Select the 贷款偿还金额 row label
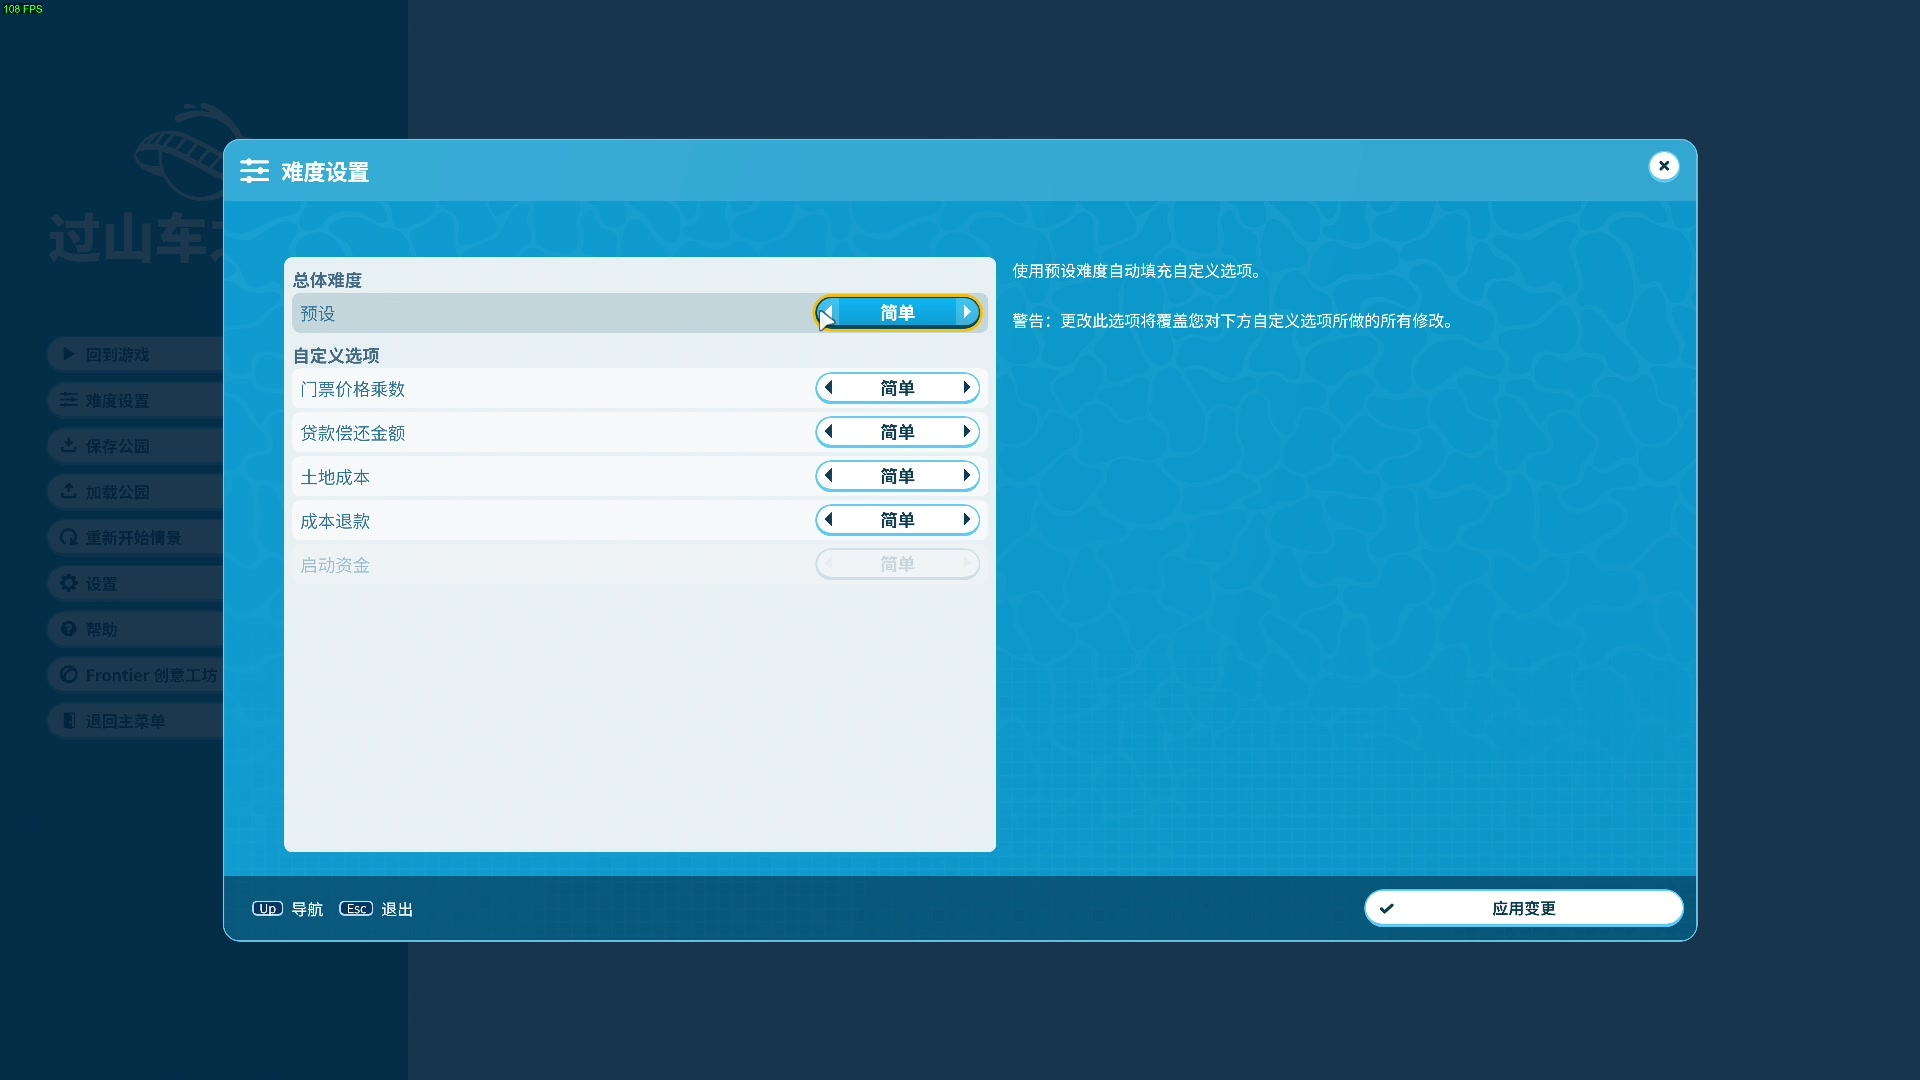 click(x=353, y=433)
